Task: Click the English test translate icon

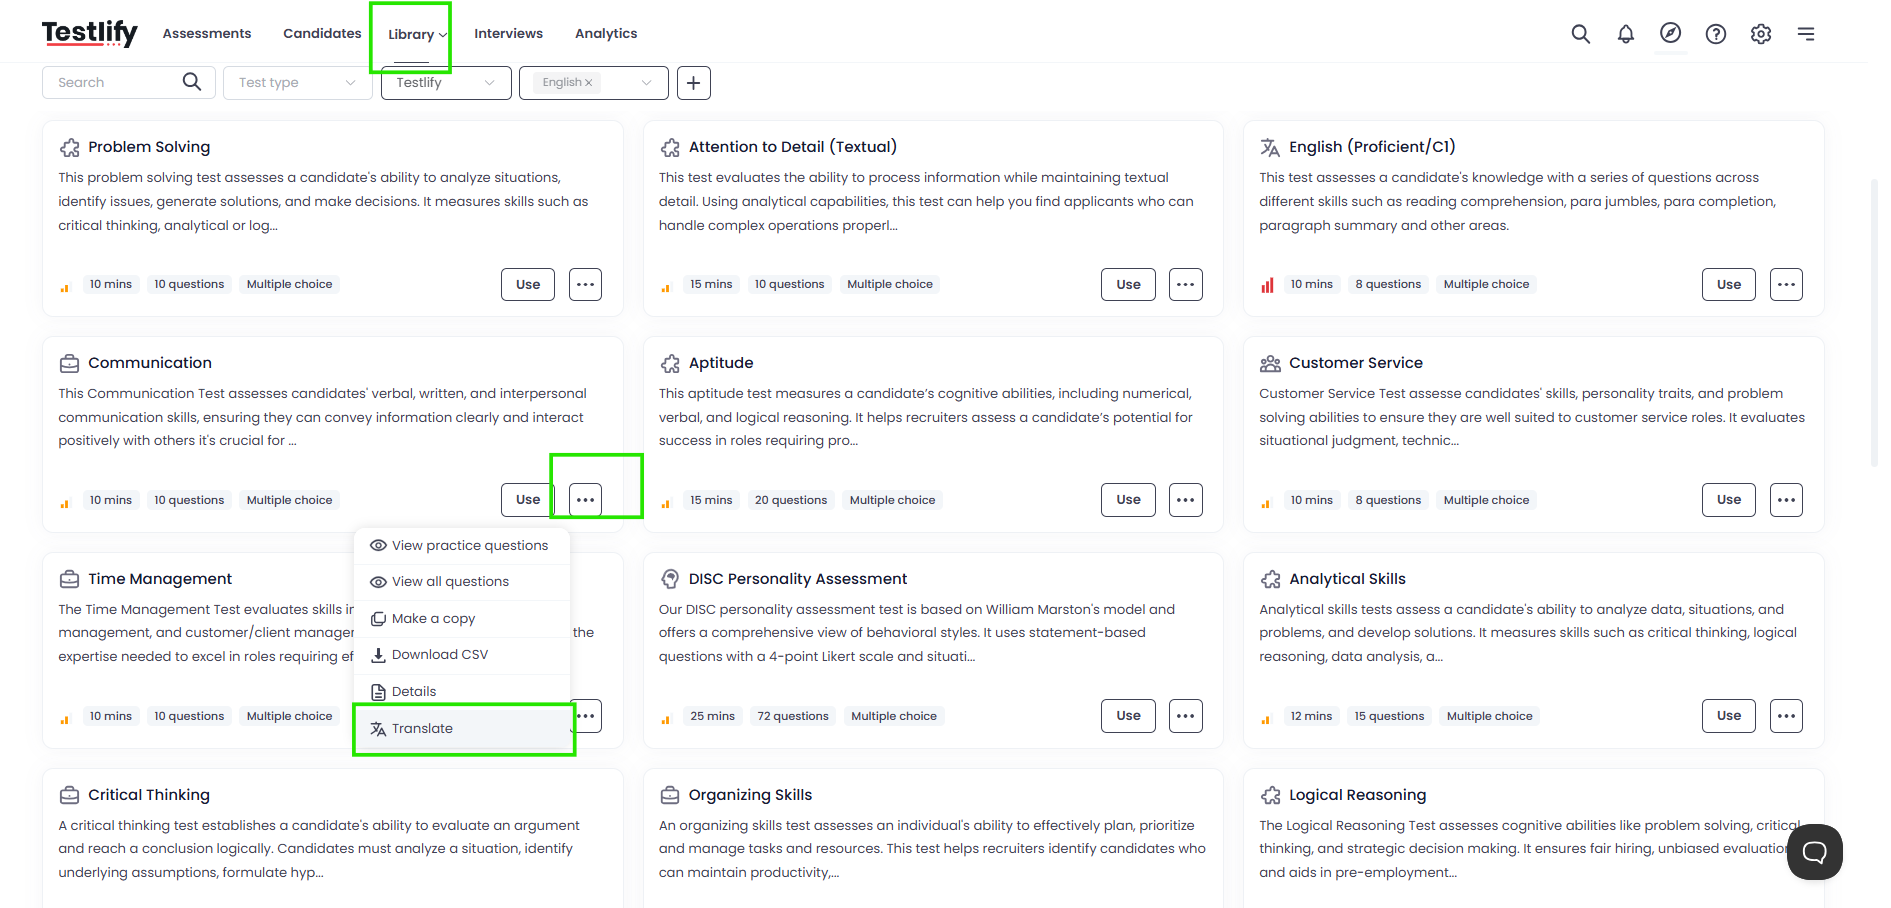Action: 1270,148
